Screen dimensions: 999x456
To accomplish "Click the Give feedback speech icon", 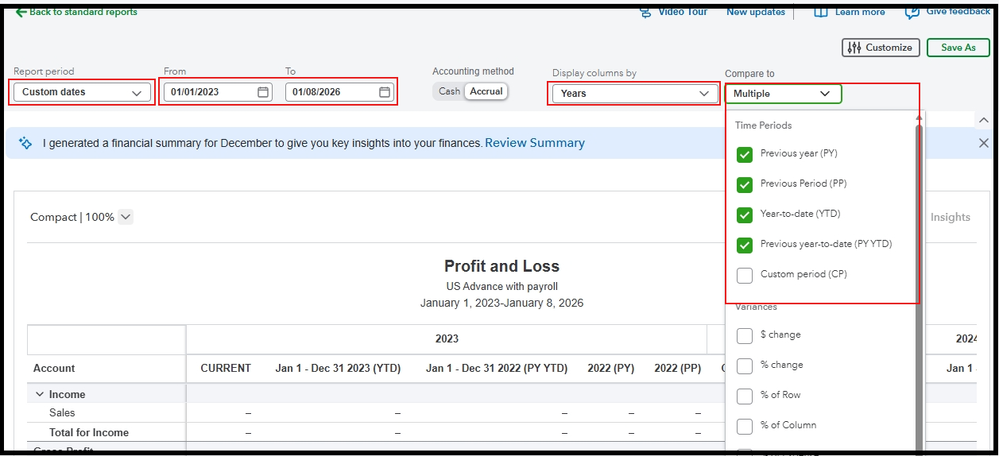I will (x=912, y=12).
